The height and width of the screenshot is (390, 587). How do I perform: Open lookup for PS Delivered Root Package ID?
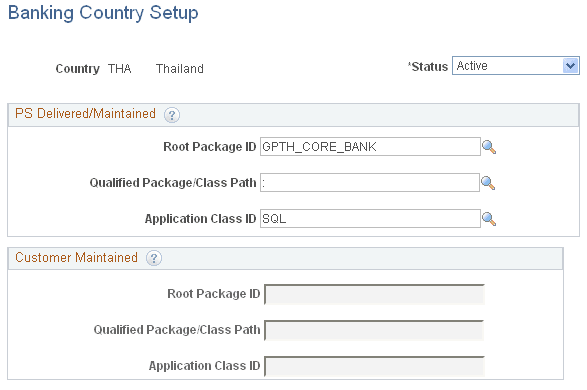(x=489, y=147)
